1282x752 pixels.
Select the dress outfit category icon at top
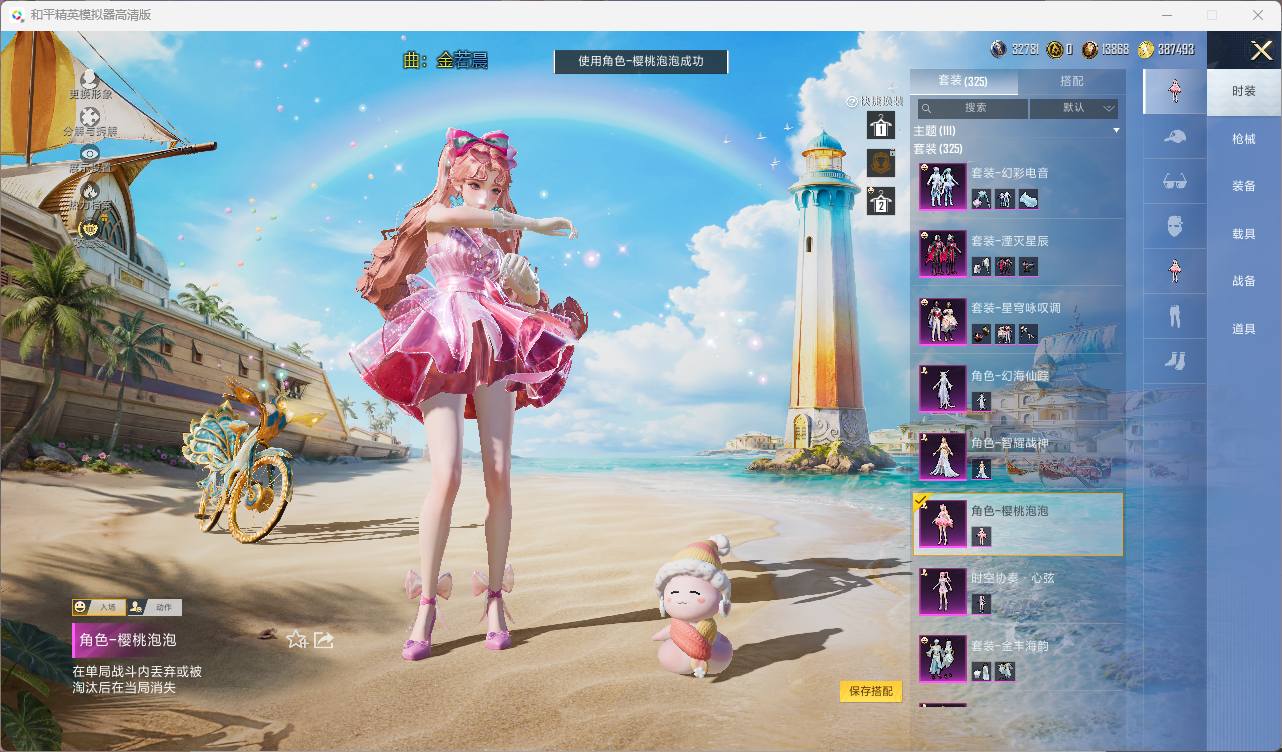(x=1175, y=91)
